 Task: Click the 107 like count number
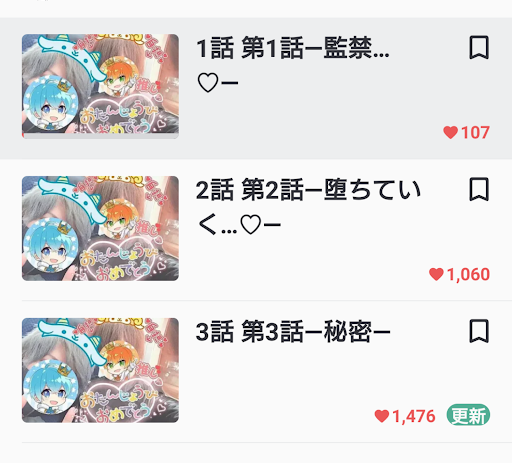point(475,133)
